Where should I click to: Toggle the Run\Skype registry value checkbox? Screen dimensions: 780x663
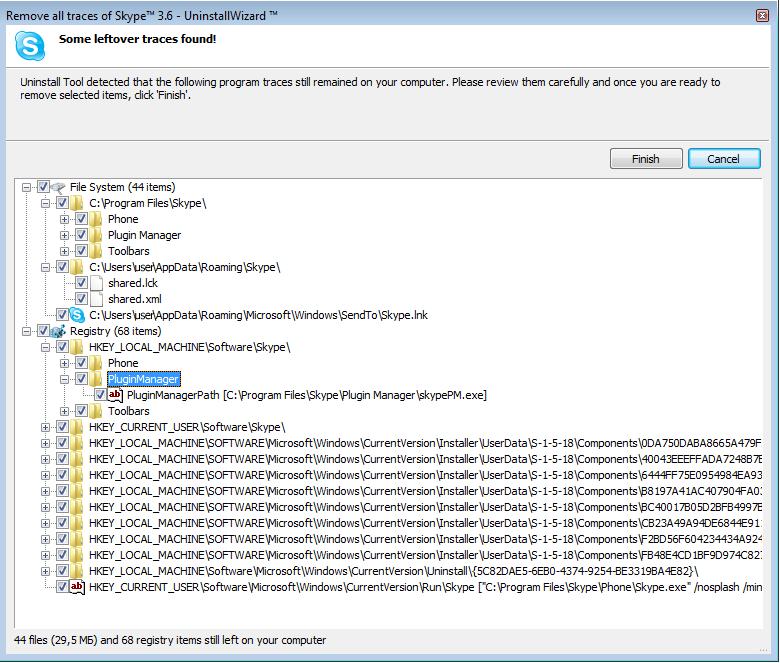click(62, 587)
